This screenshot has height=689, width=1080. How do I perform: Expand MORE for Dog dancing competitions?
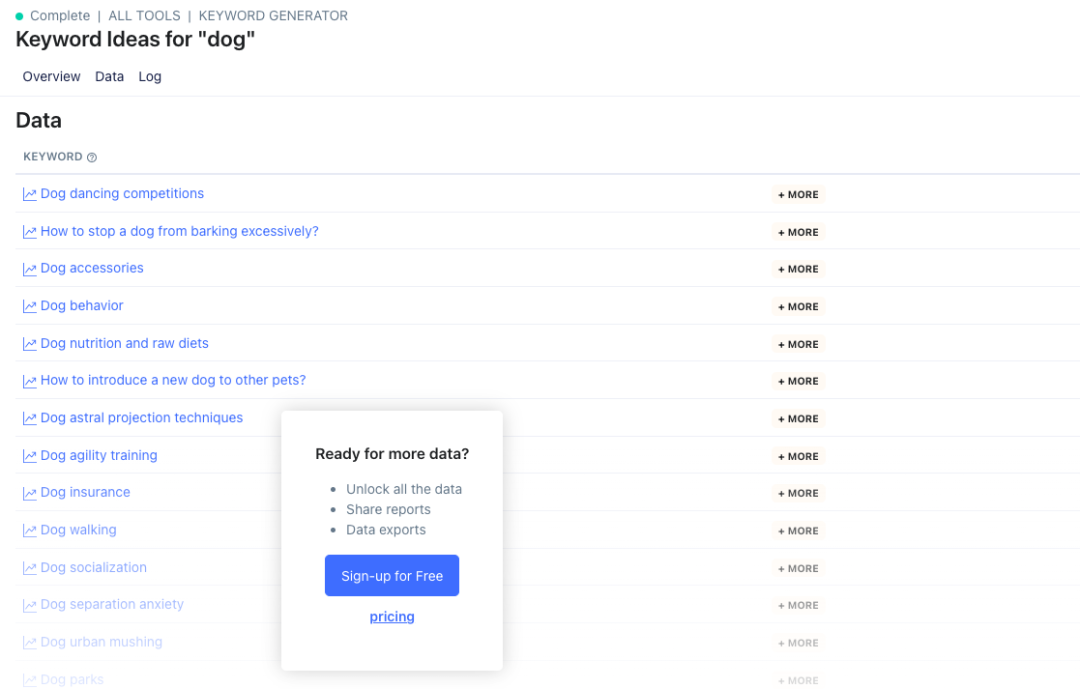[798, 195]
